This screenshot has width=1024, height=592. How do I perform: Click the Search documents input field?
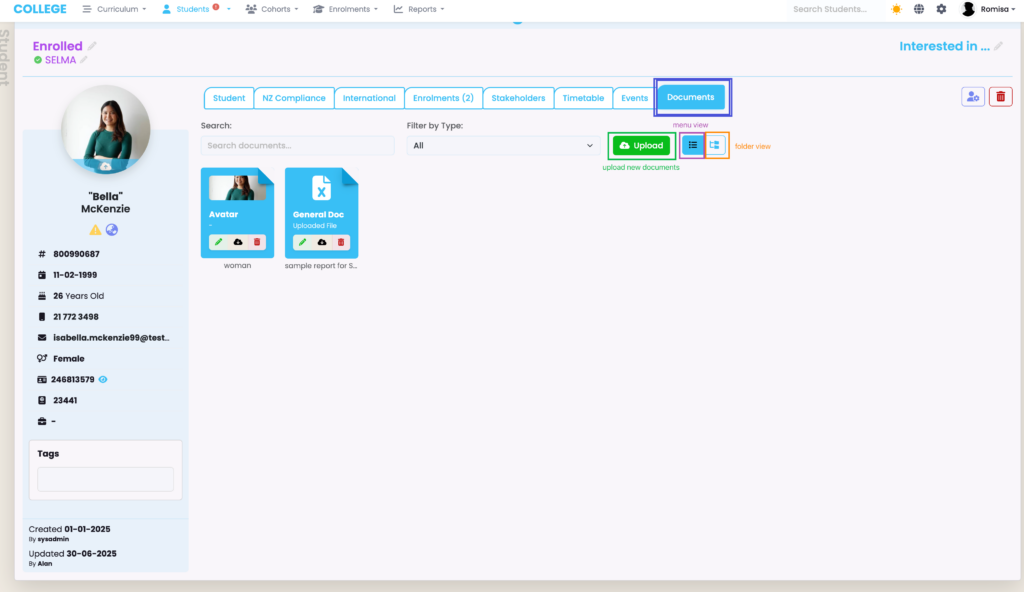(x=297, y=146)
